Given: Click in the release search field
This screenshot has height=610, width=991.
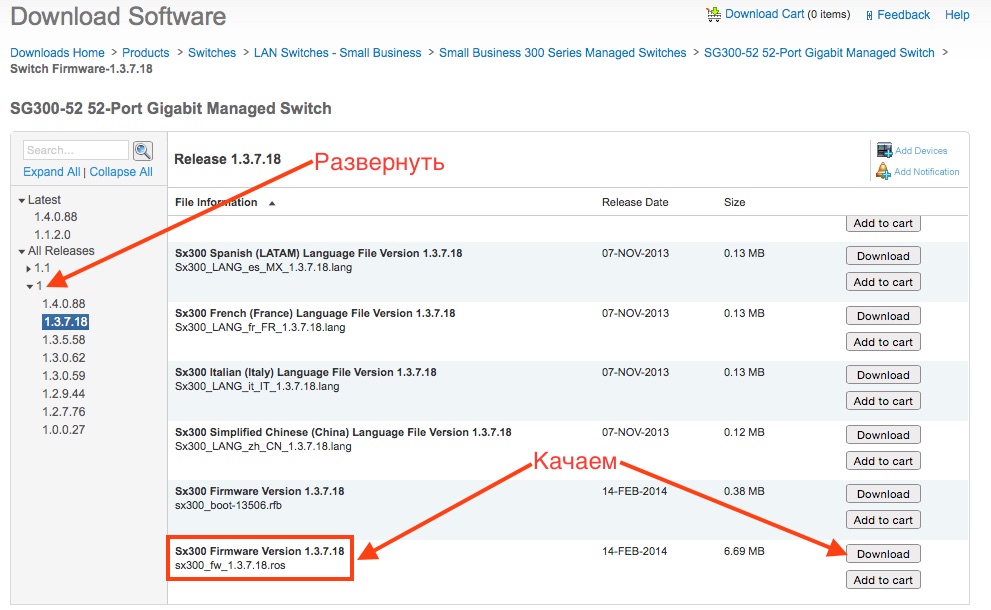Looking at the screenshot, I should point(76,150).
